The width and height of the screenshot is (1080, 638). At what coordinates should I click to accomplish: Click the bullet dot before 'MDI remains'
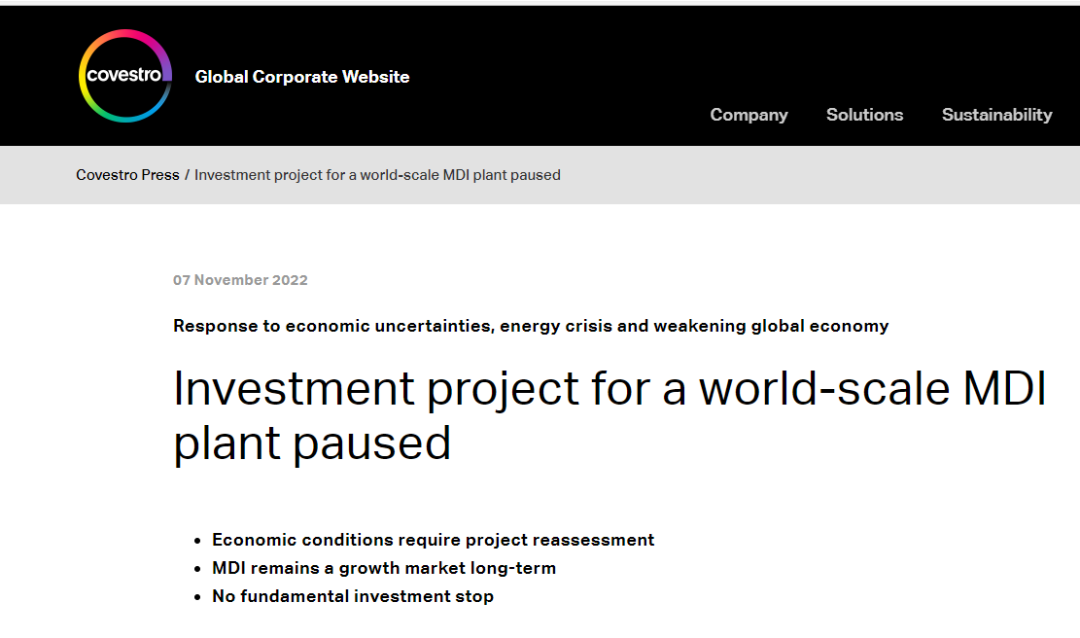pyautogui.click(x=197, y=569)
